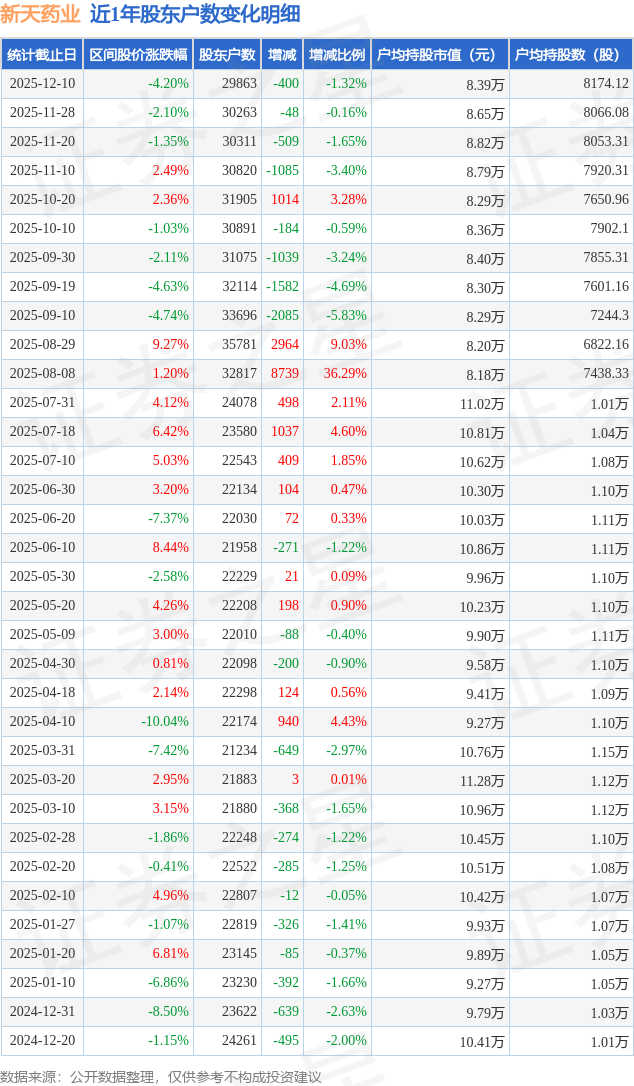
Task: Select the 8739 shareholder increase value
Action: click(x=284, y=374)
